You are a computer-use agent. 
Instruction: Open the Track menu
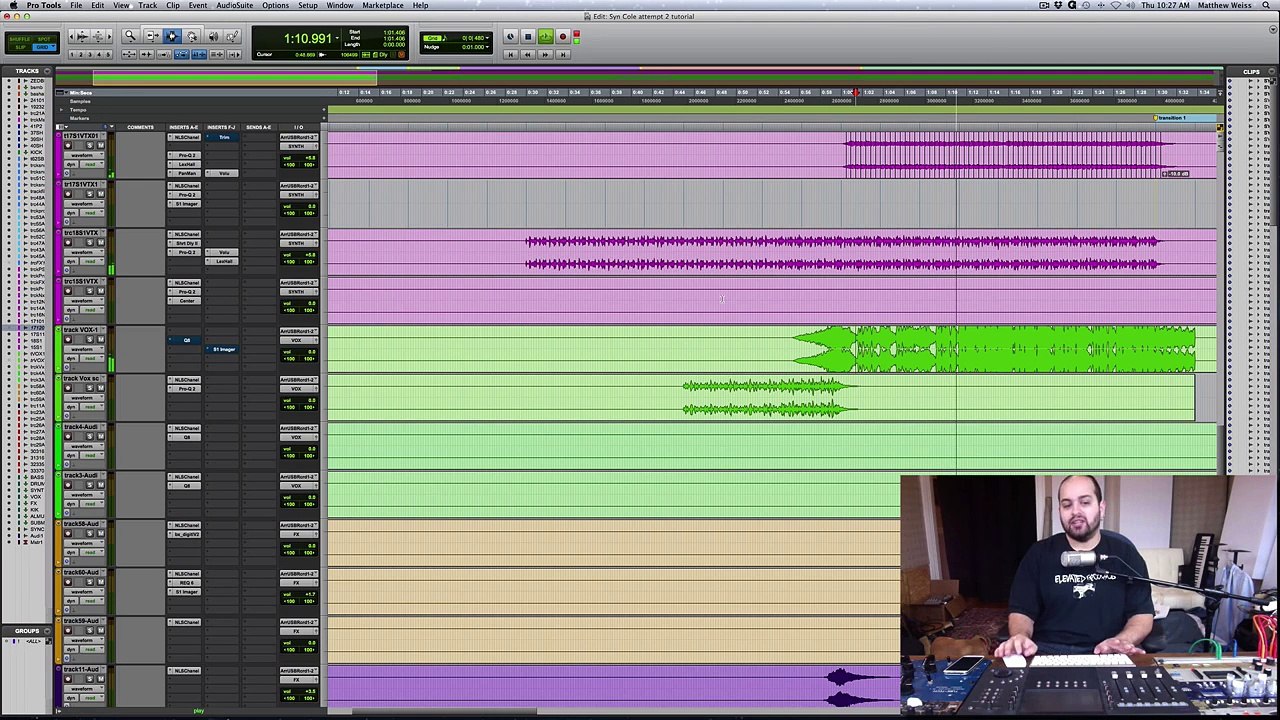coord(147,5)
